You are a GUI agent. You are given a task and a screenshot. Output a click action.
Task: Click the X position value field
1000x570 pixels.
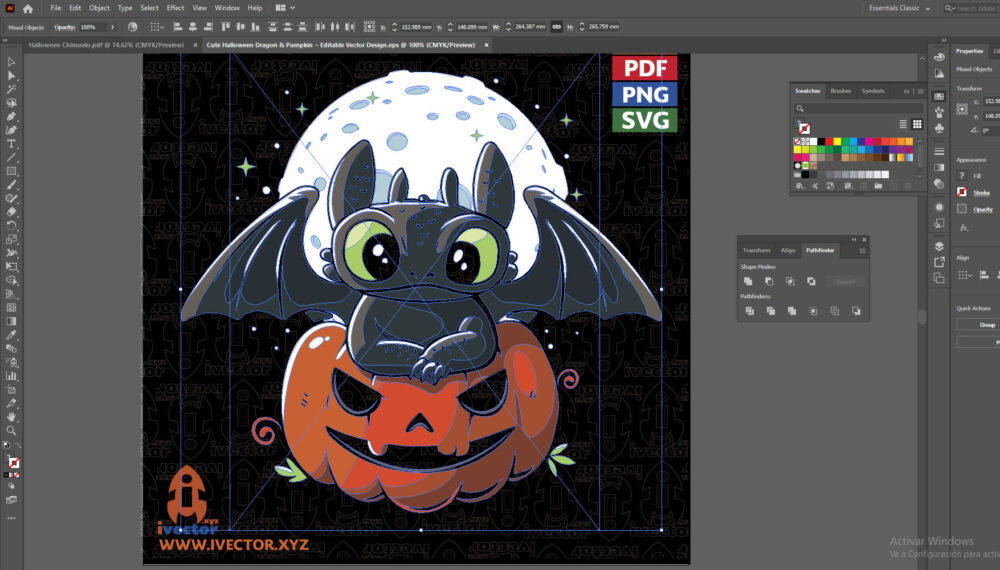pos(416,27)
